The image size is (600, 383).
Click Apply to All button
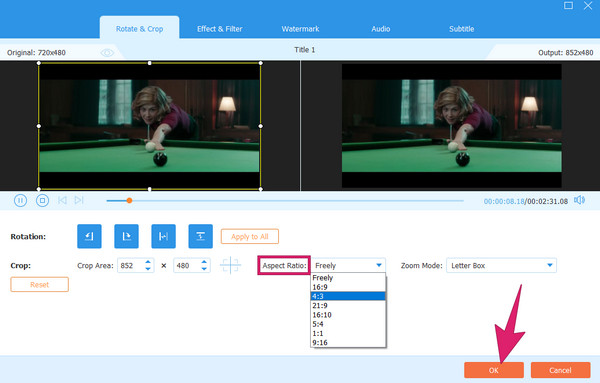249,236
